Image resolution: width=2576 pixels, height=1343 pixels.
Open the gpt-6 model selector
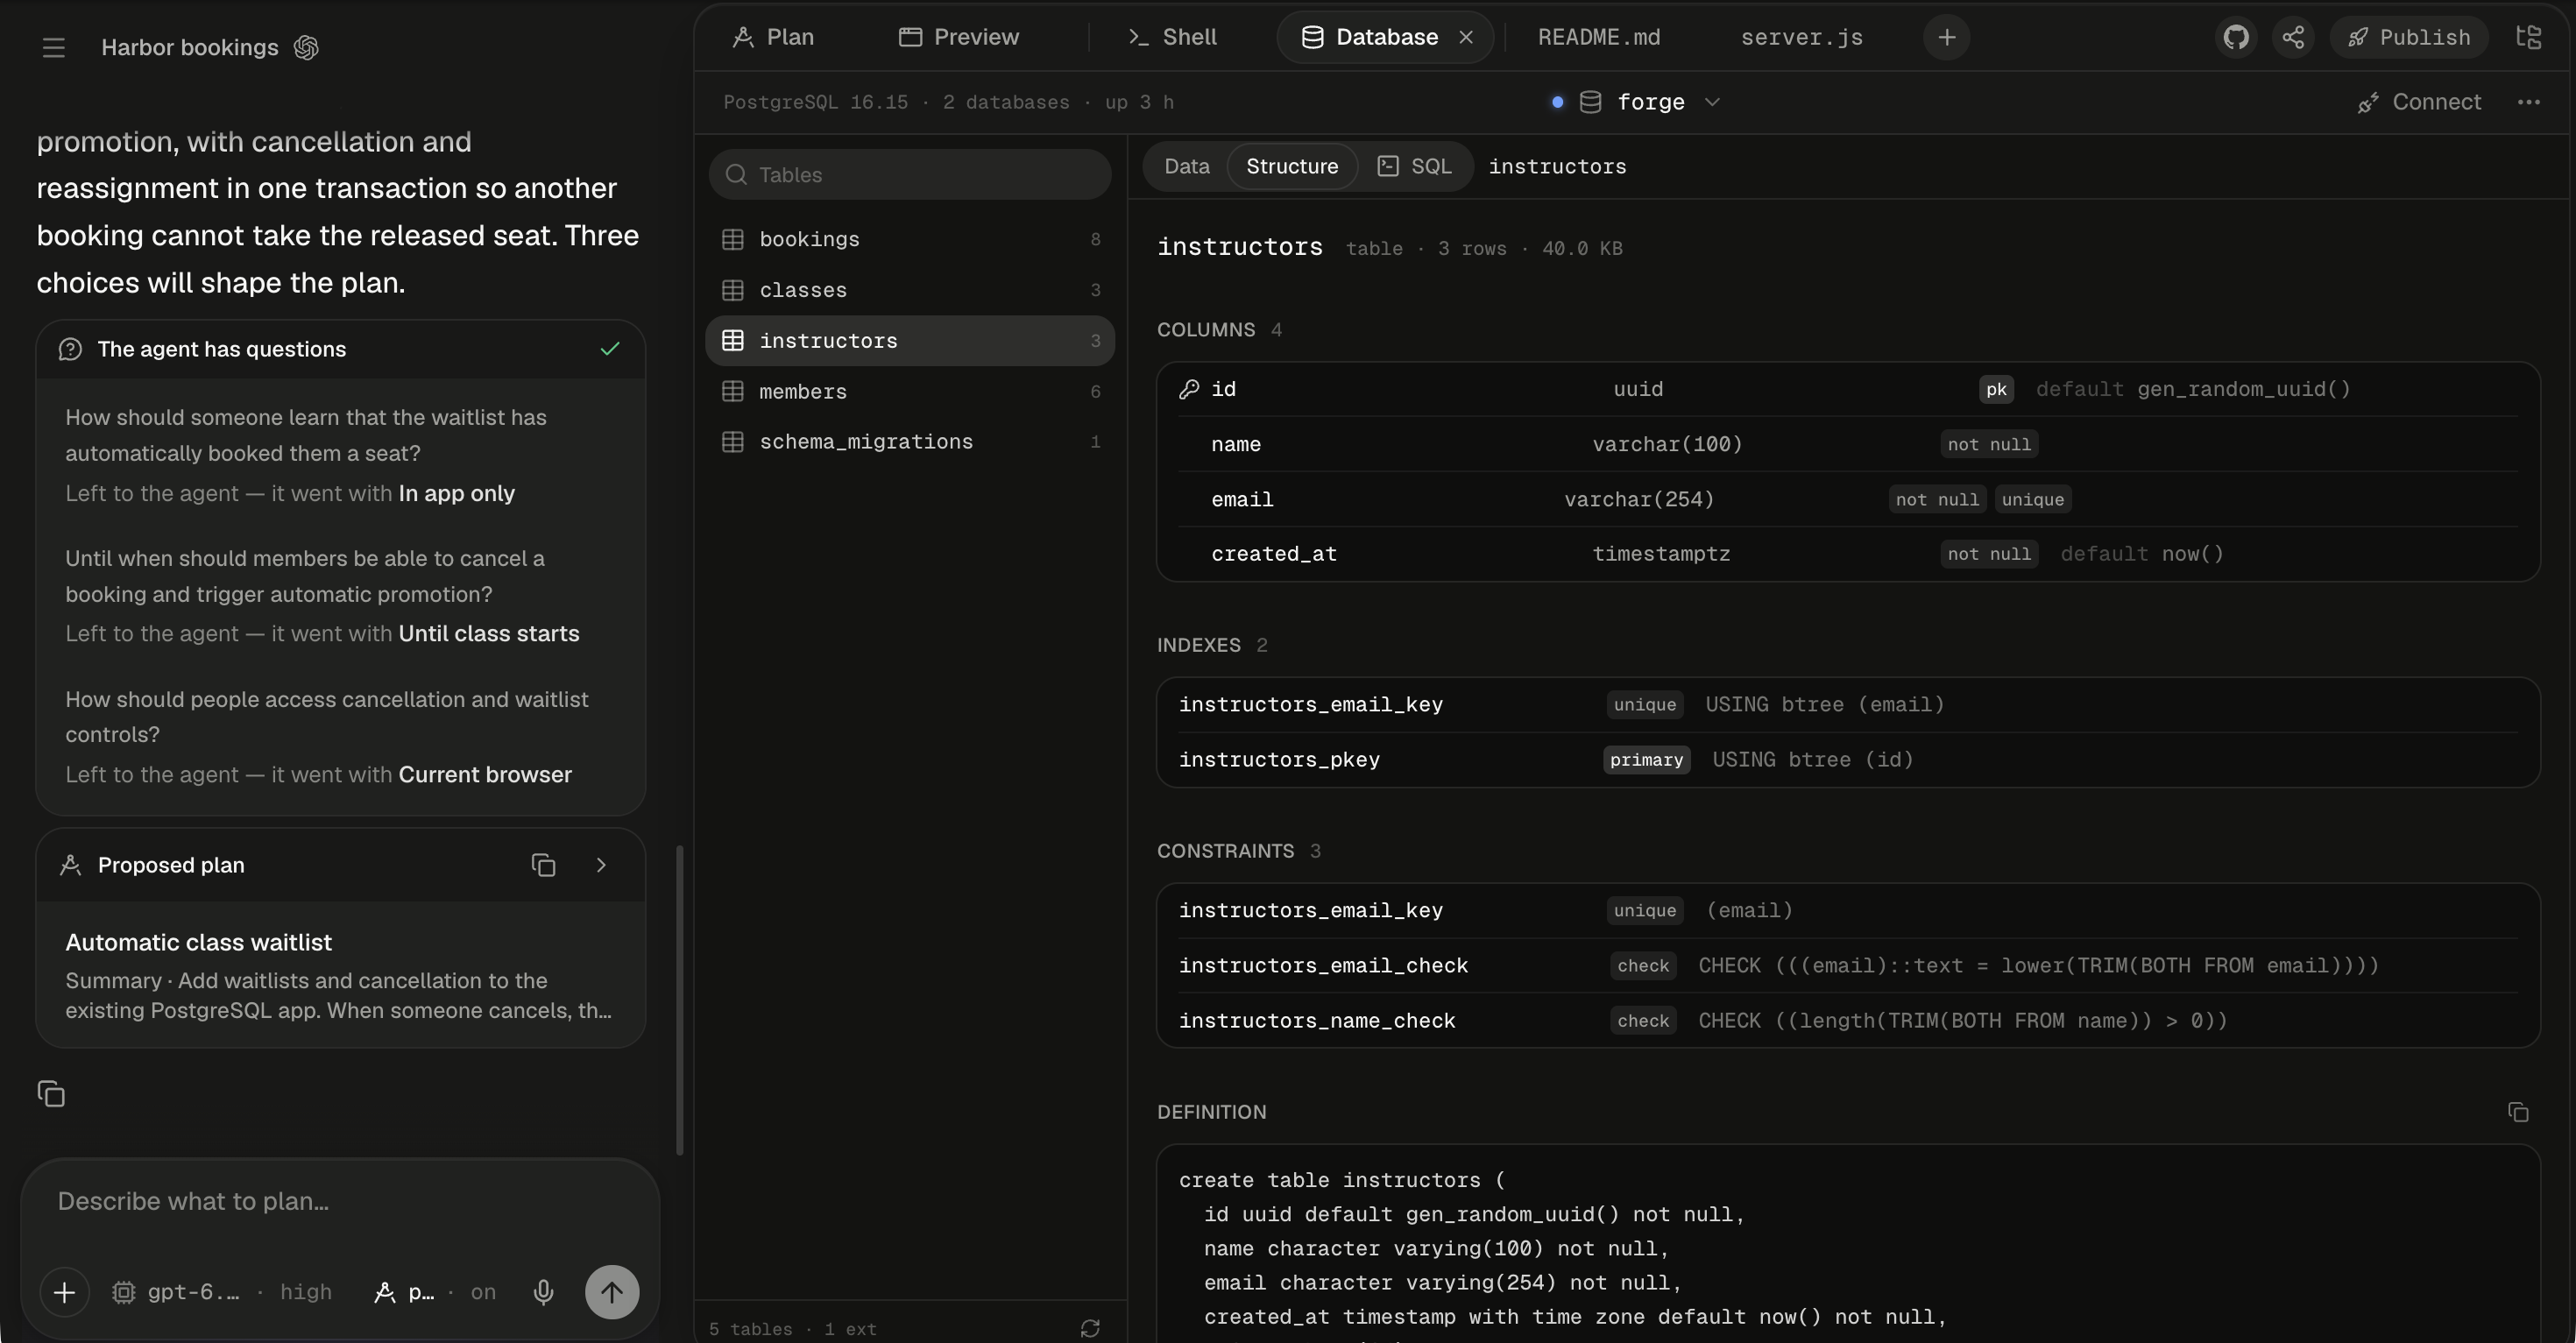pyautogui.click(x=176, y=1292)
